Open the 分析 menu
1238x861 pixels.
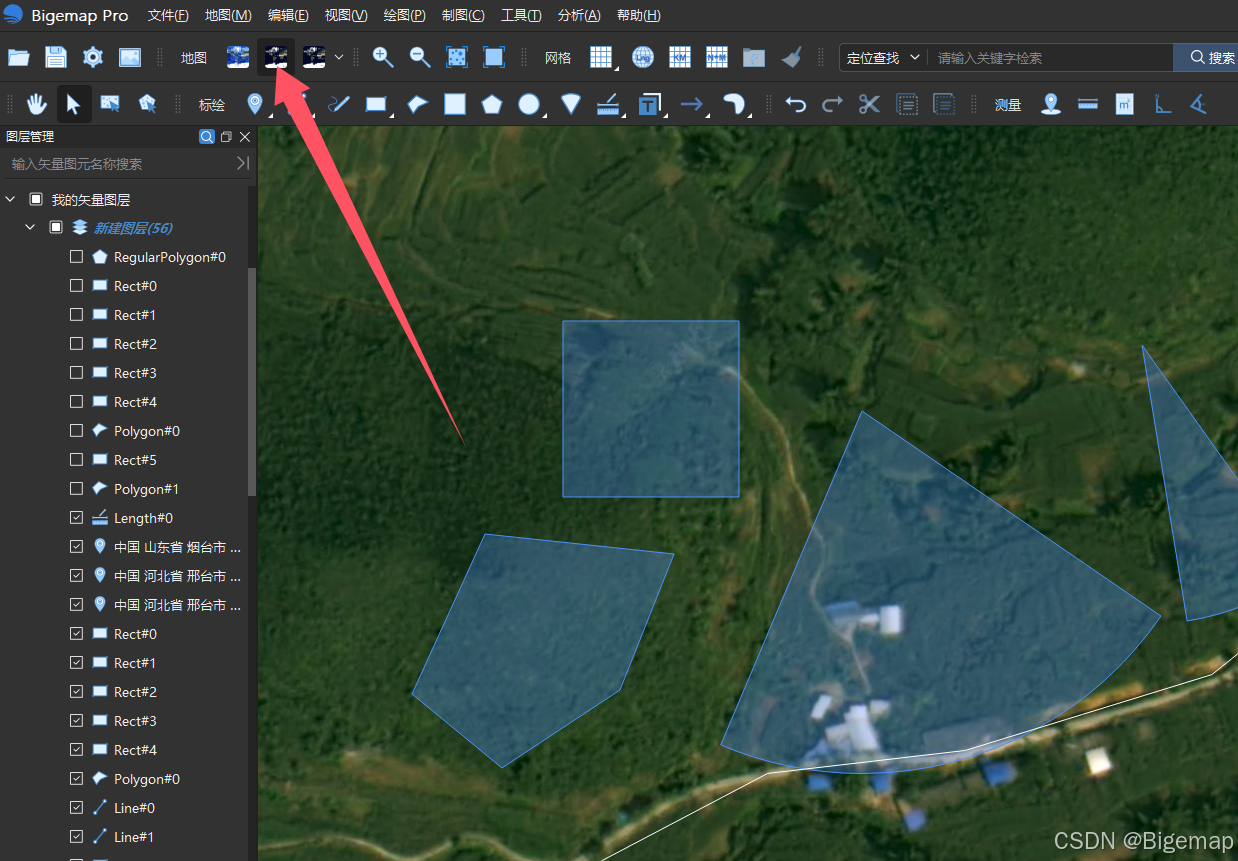[x=578, y=15]
